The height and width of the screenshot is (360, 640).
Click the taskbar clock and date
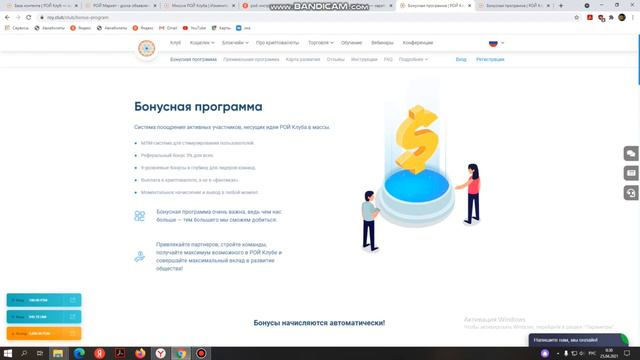coord(609,353)
